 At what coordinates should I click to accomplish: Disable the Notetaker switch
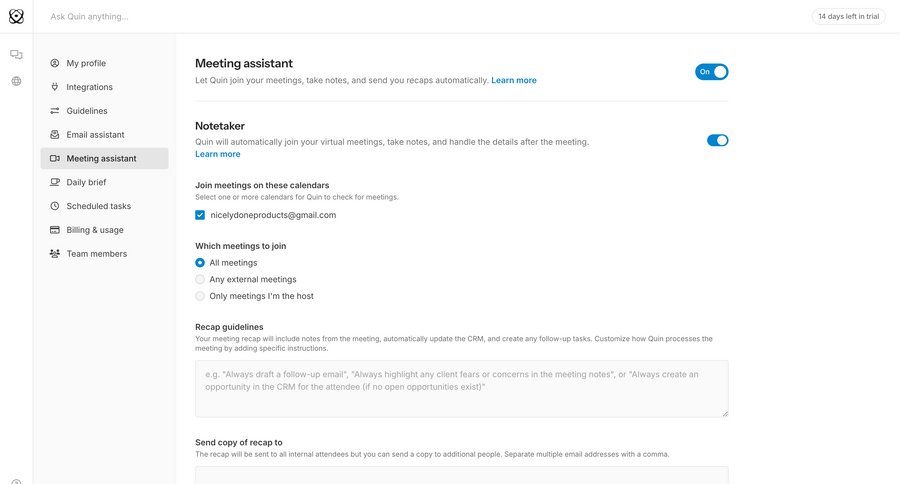717,140
